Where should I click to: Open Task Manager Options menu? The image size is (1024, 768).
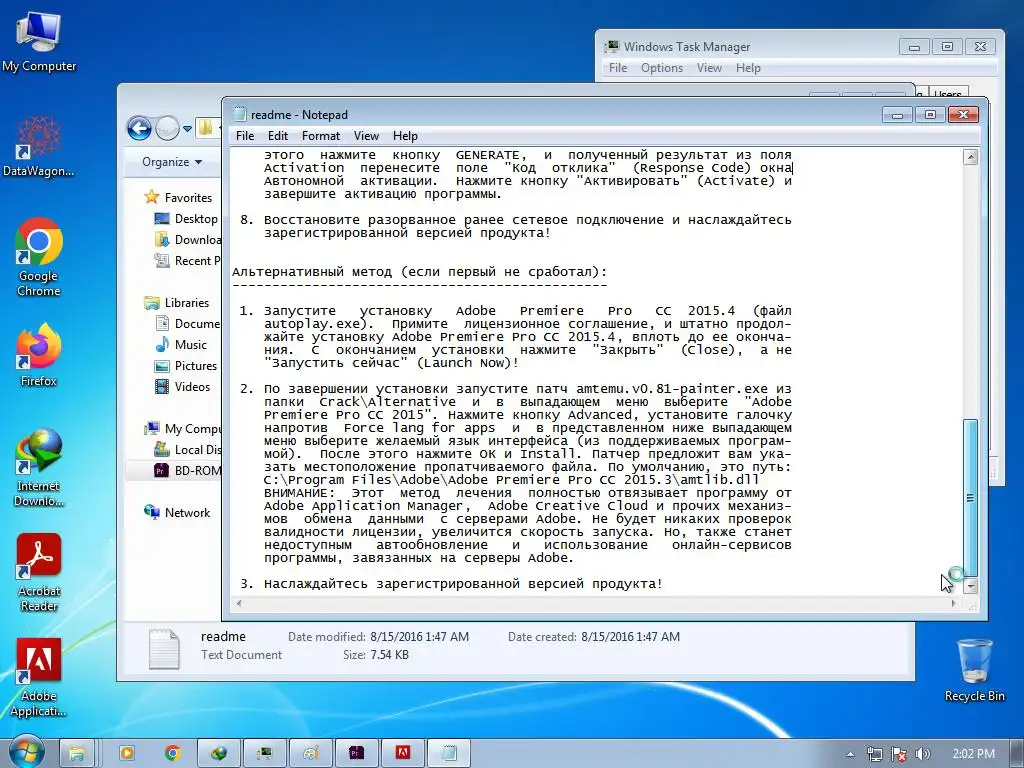pos(662,68)
